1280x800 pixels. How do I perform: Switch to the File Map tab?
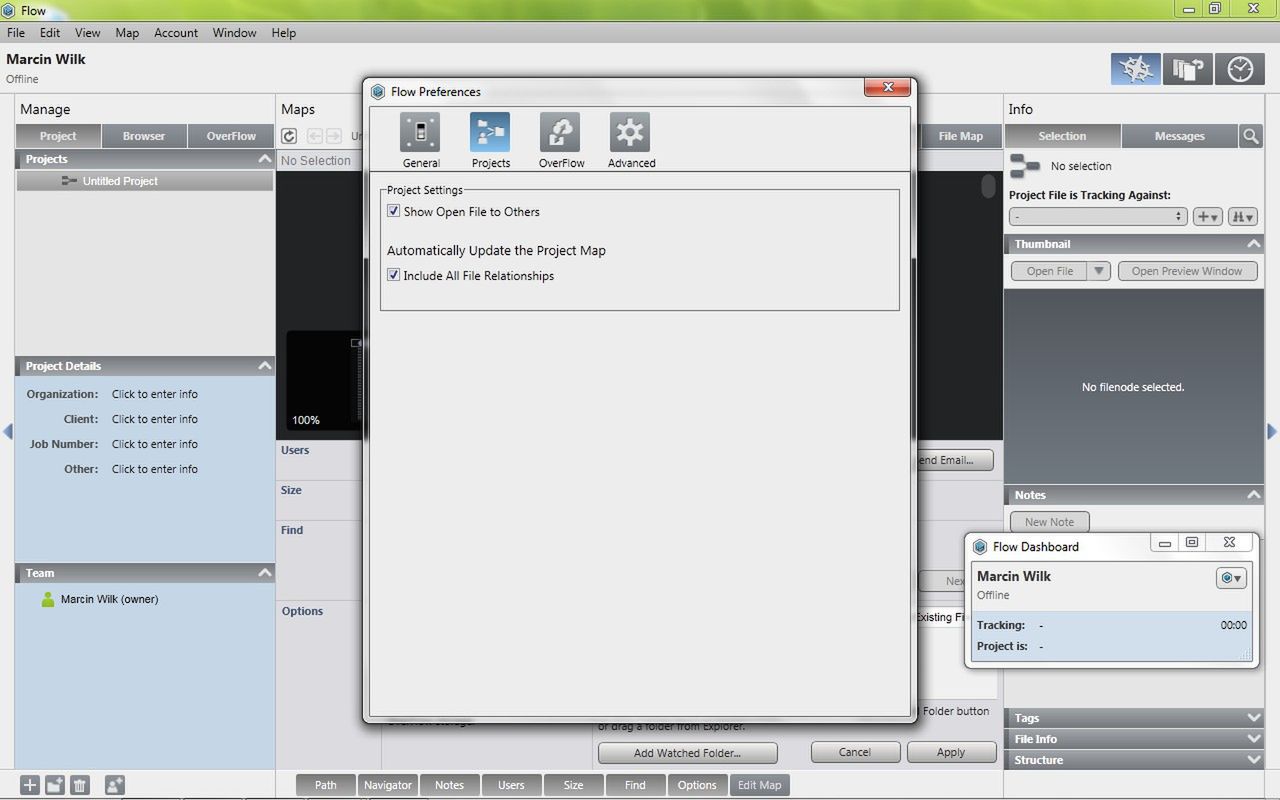(960, 136)
